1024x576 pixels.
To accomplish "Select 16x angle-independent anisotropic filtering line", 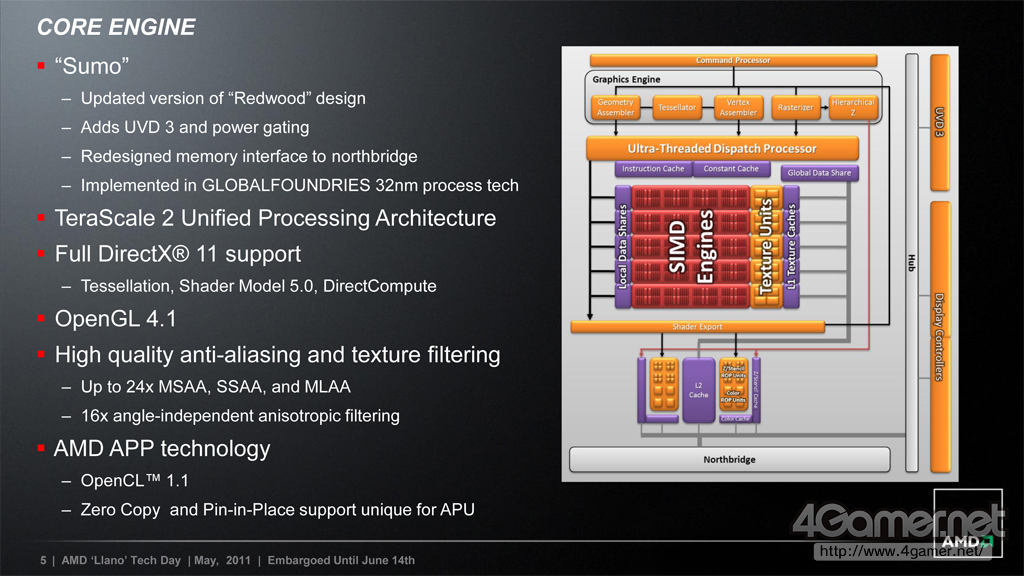I will click(240, 416).
